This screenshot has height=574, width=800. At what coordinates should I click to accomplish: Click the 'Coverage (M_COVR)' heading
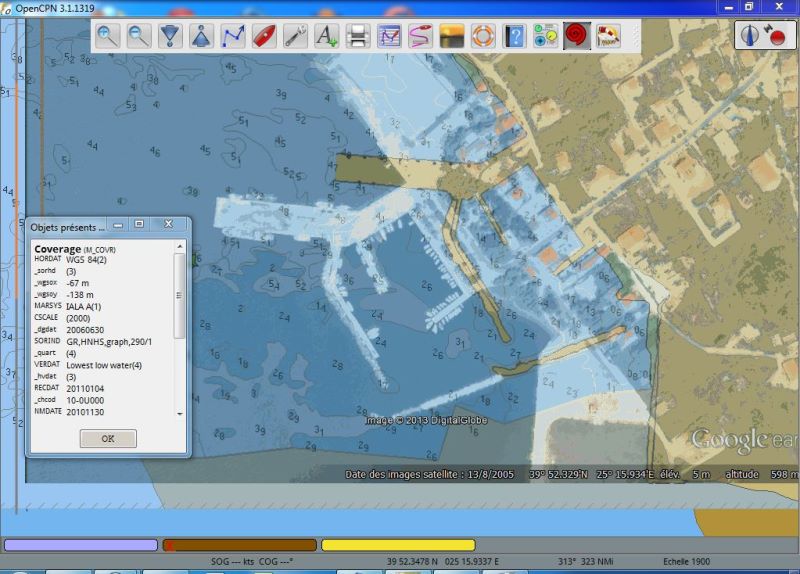click(x=75, y=249)
